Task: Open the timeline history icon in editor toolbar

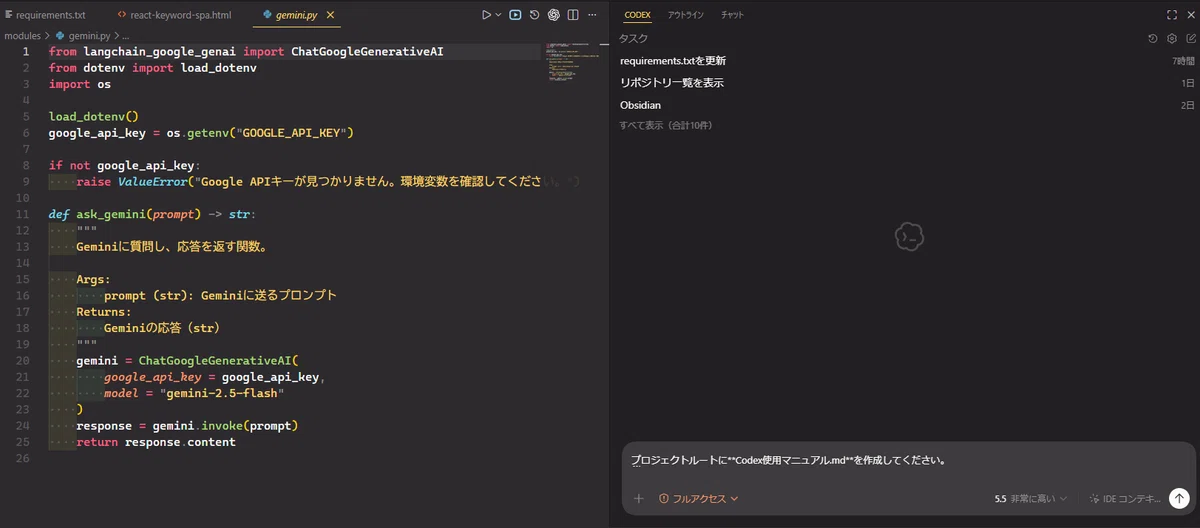Action: [x=534, y=15]
